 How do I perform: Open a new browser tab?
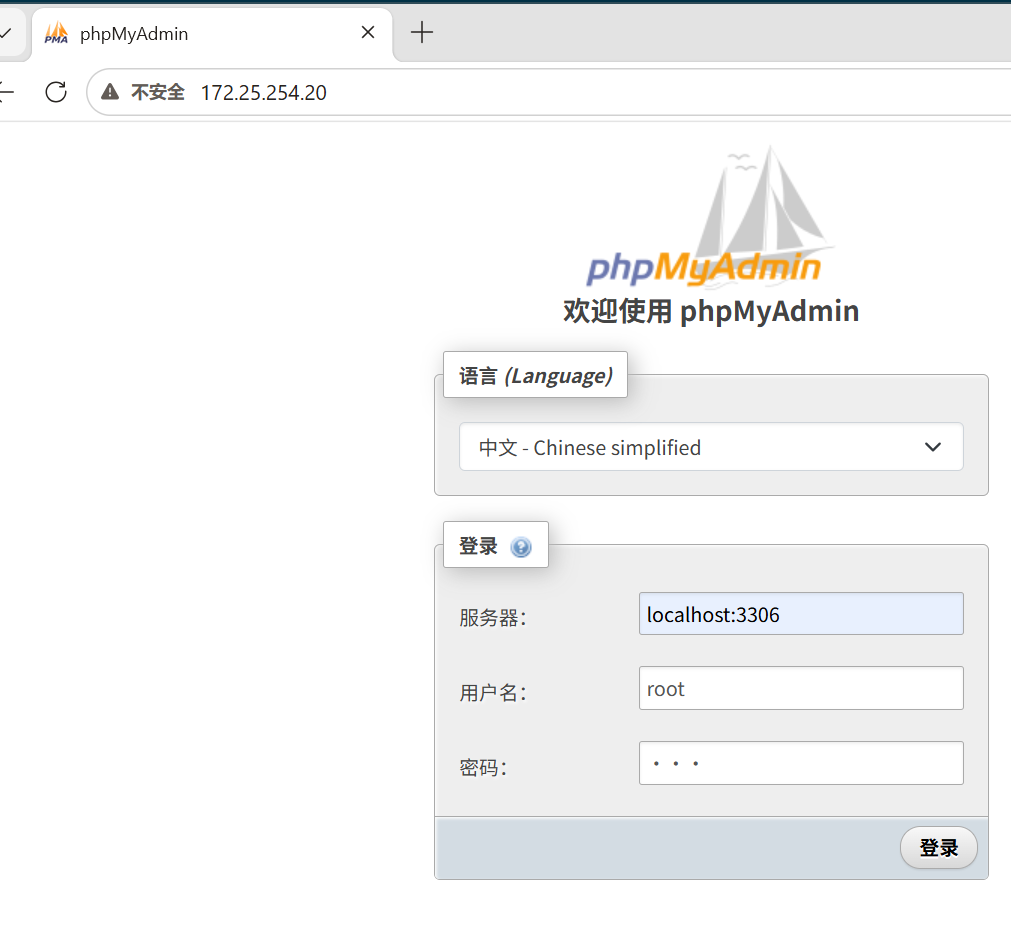pyautogui.click(x=422, y=32)
